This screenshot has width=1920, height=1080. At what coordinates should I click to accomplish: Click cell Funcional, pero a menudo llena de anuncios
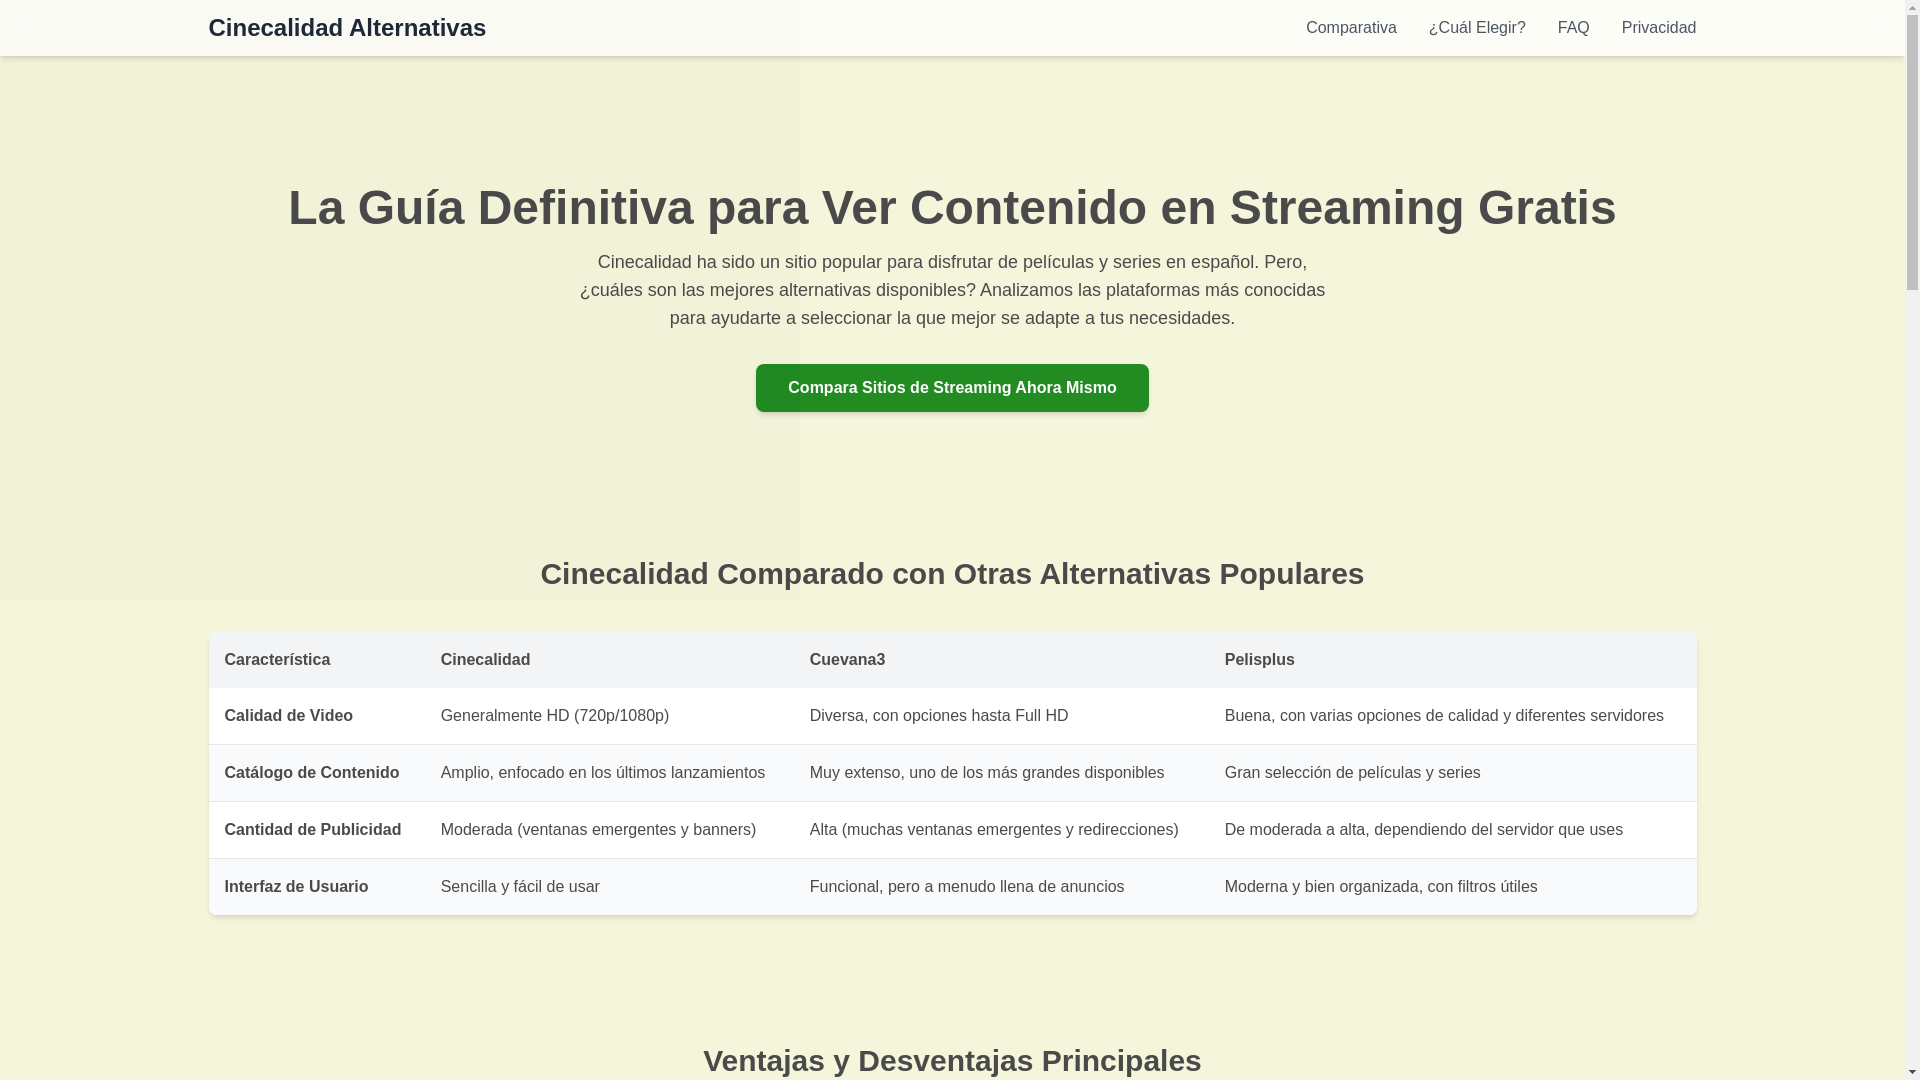click(1001, 887)
